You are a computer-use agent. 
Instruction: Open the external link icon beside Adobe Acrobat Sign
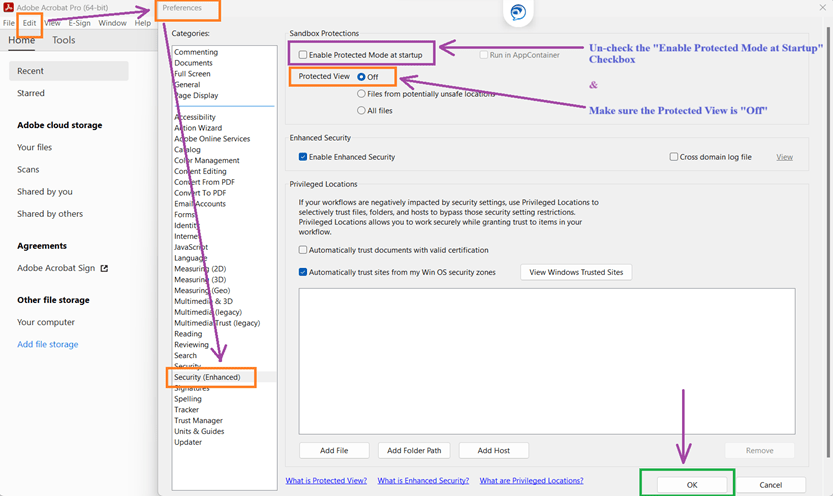[x=104, y=268]
